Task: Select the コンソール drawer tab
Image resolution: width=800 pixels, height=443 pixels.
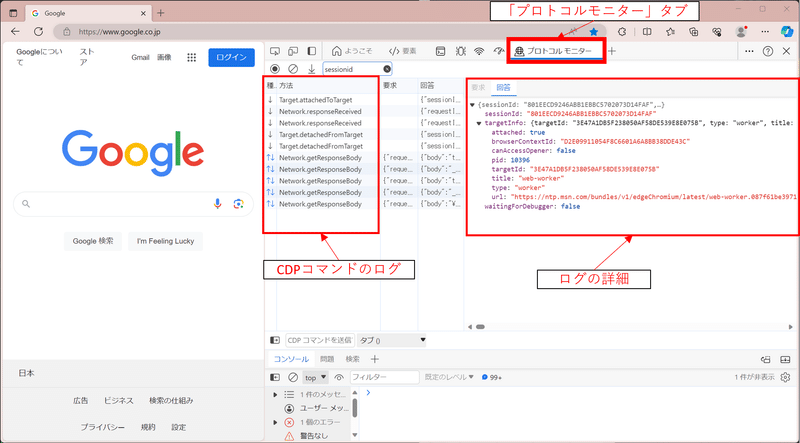Action: (x=291, y=359)
